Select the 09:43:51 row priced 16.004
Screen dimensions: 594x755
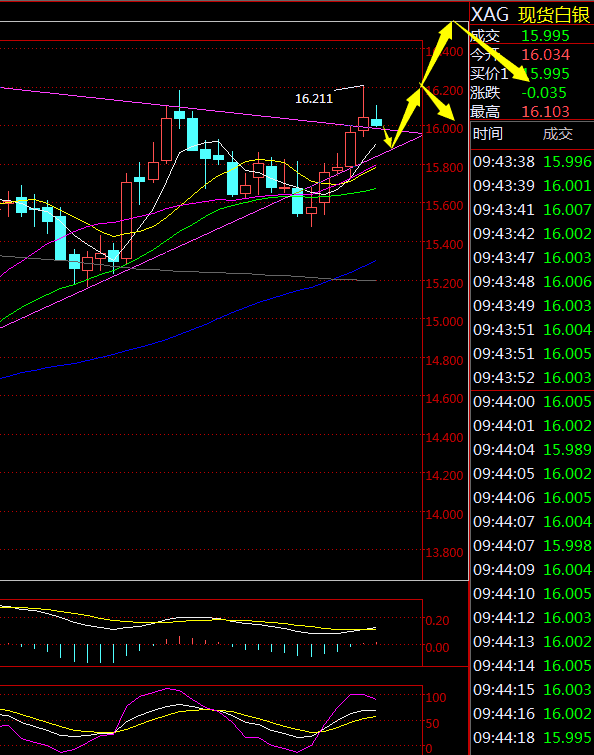pyautogui.click(x=532, y=330)
